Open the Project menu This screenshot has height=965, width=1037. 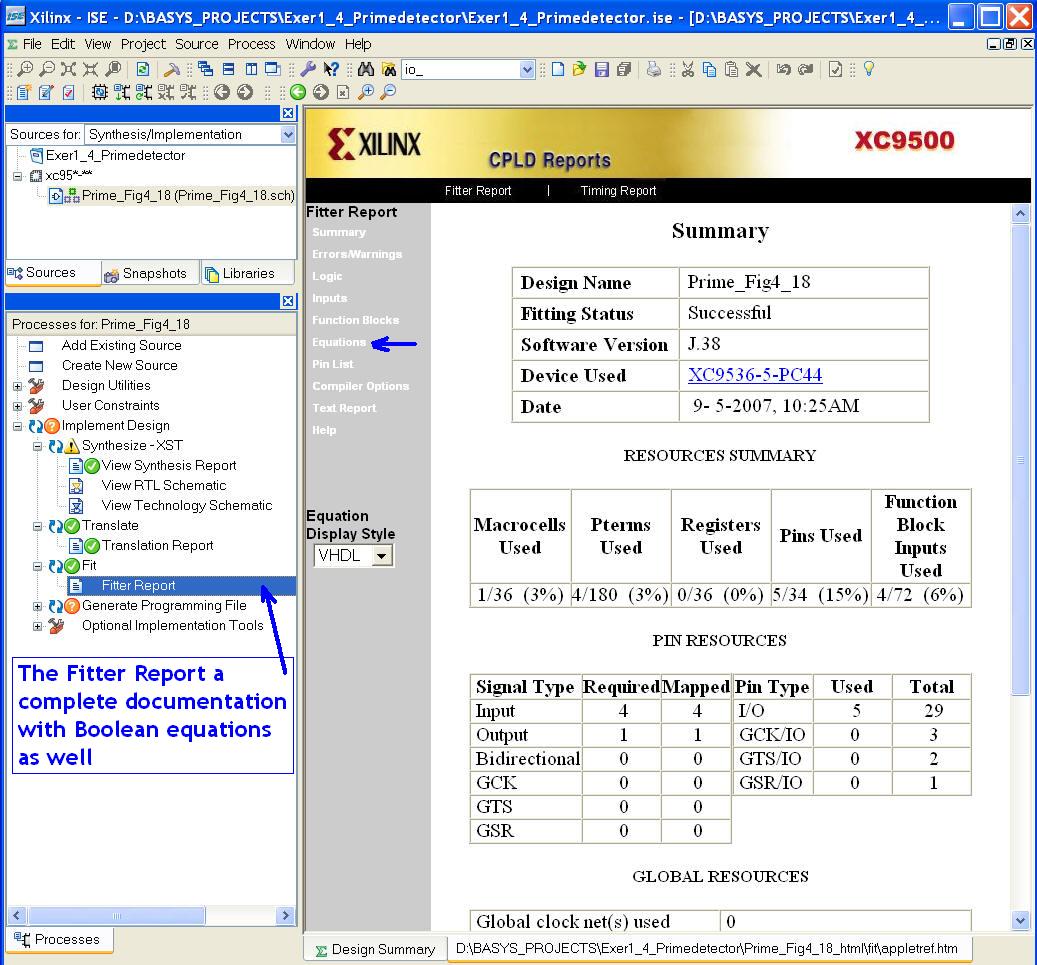(143, 44)
